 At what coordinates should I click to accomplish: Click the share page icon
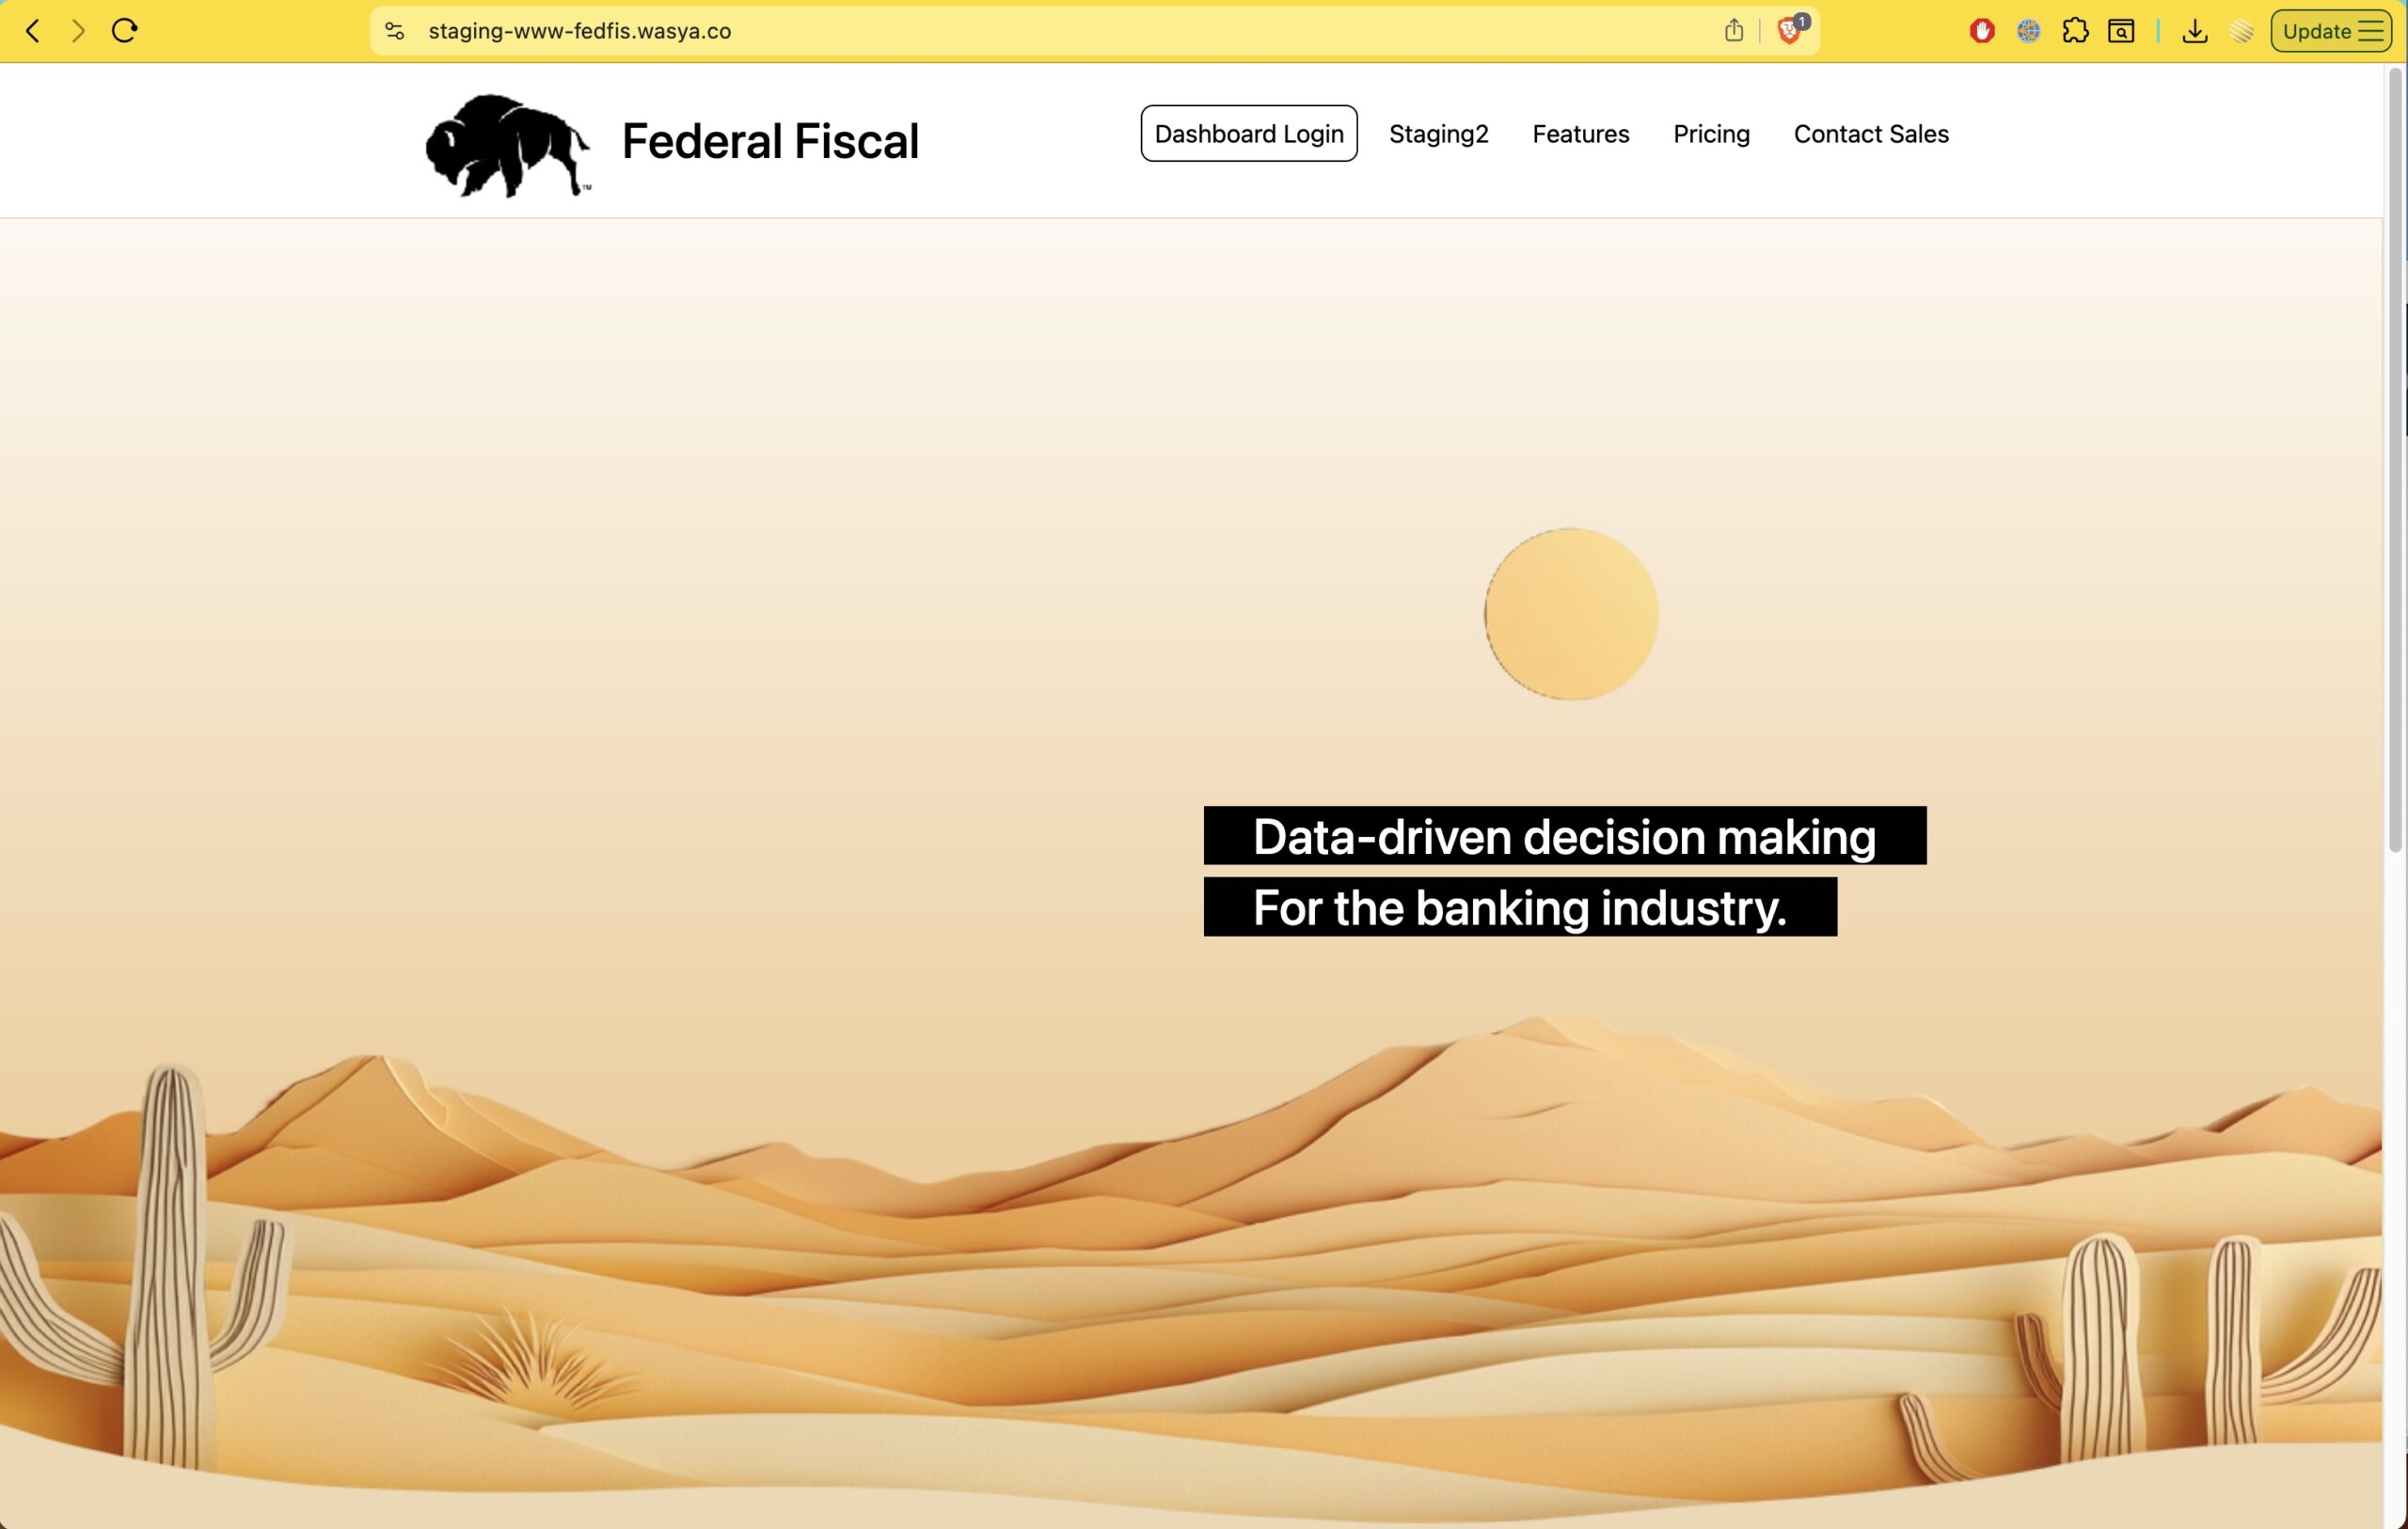(1734, 31)
